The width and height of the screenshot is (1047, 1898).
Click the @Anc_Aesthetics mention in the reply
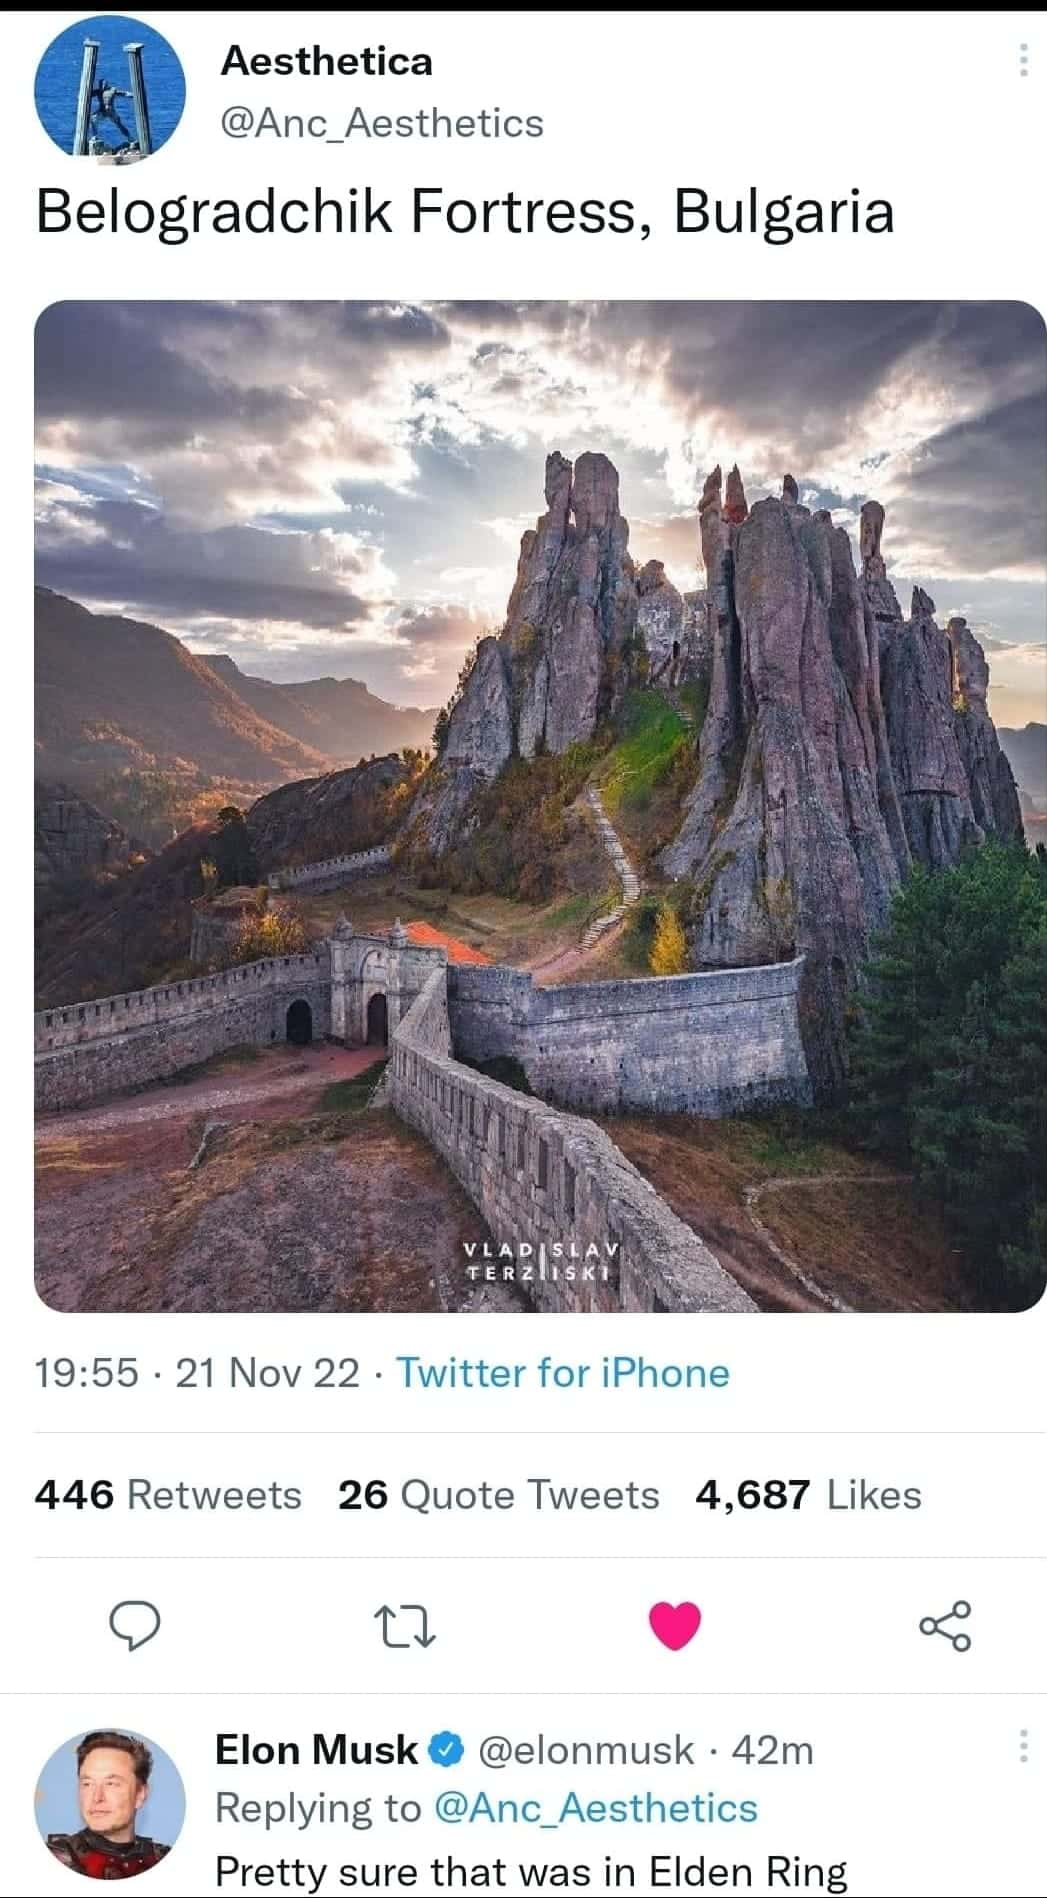pyautogui.click(x=595, y=1808)
